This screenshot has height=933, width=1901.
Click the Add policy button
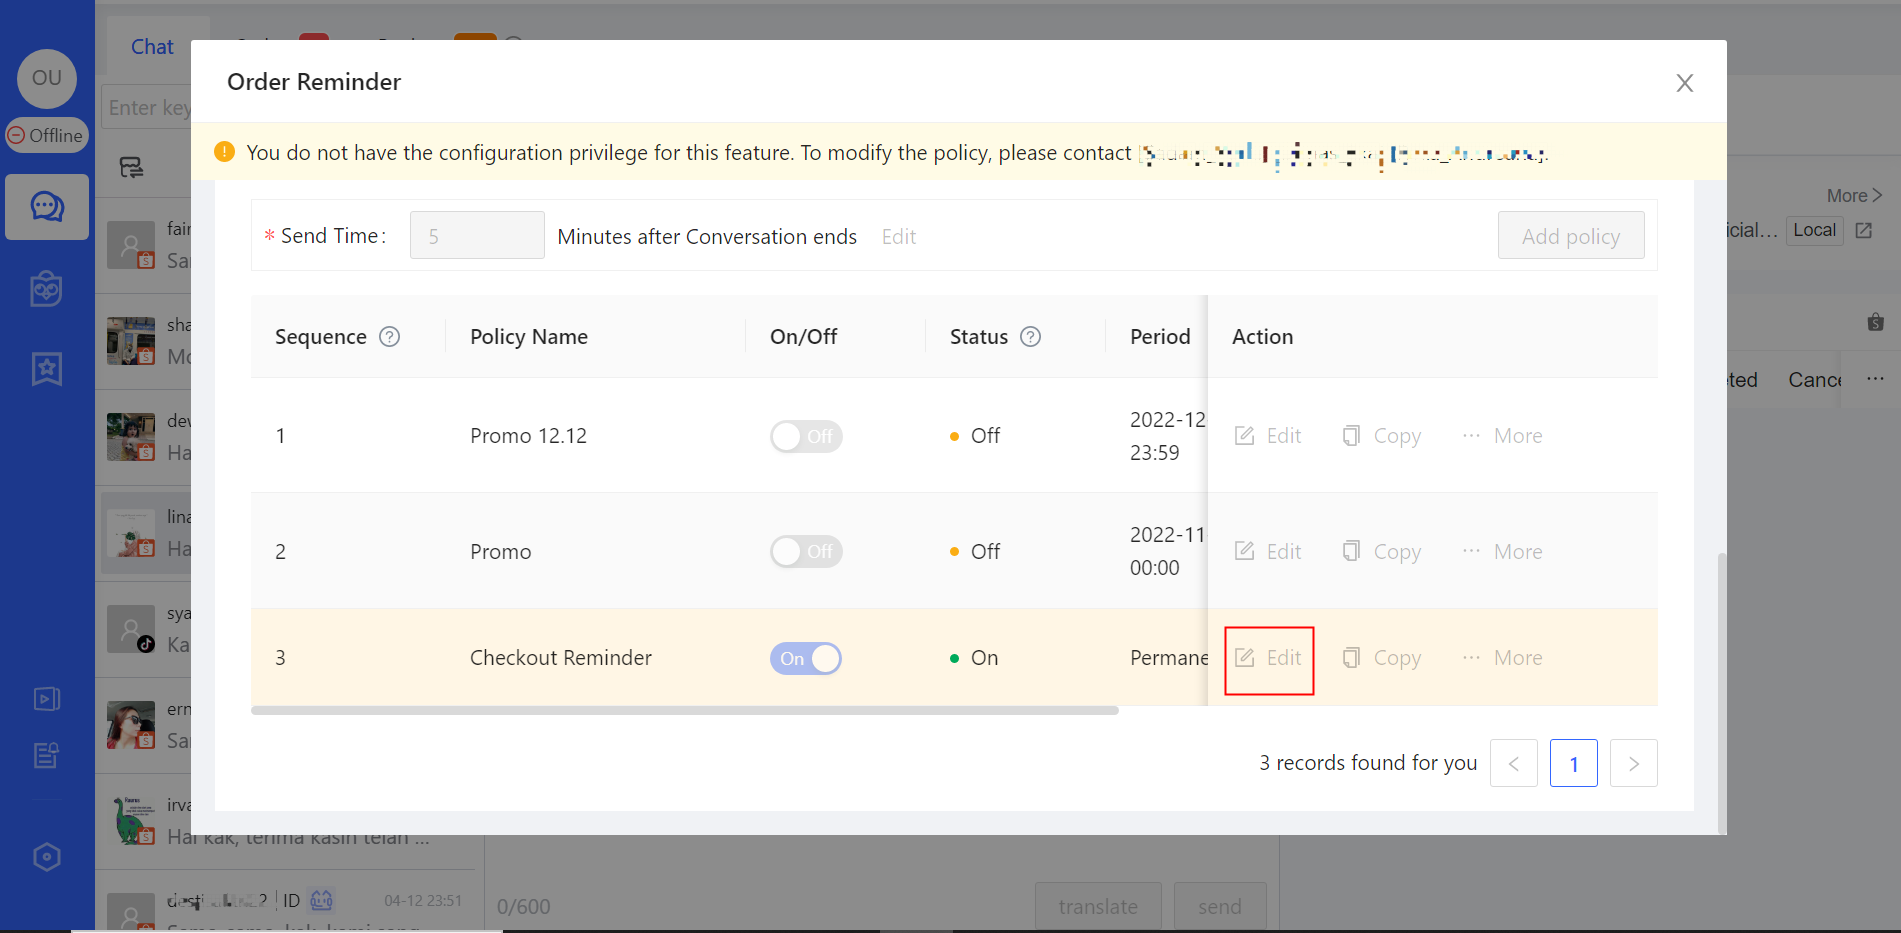tap(1570, 236)
